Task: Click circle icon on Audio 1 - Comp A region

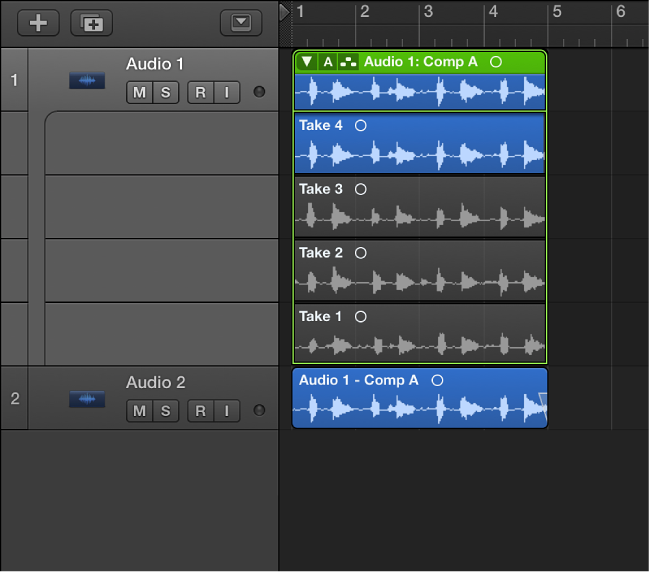Action: (x=437, y=380)
